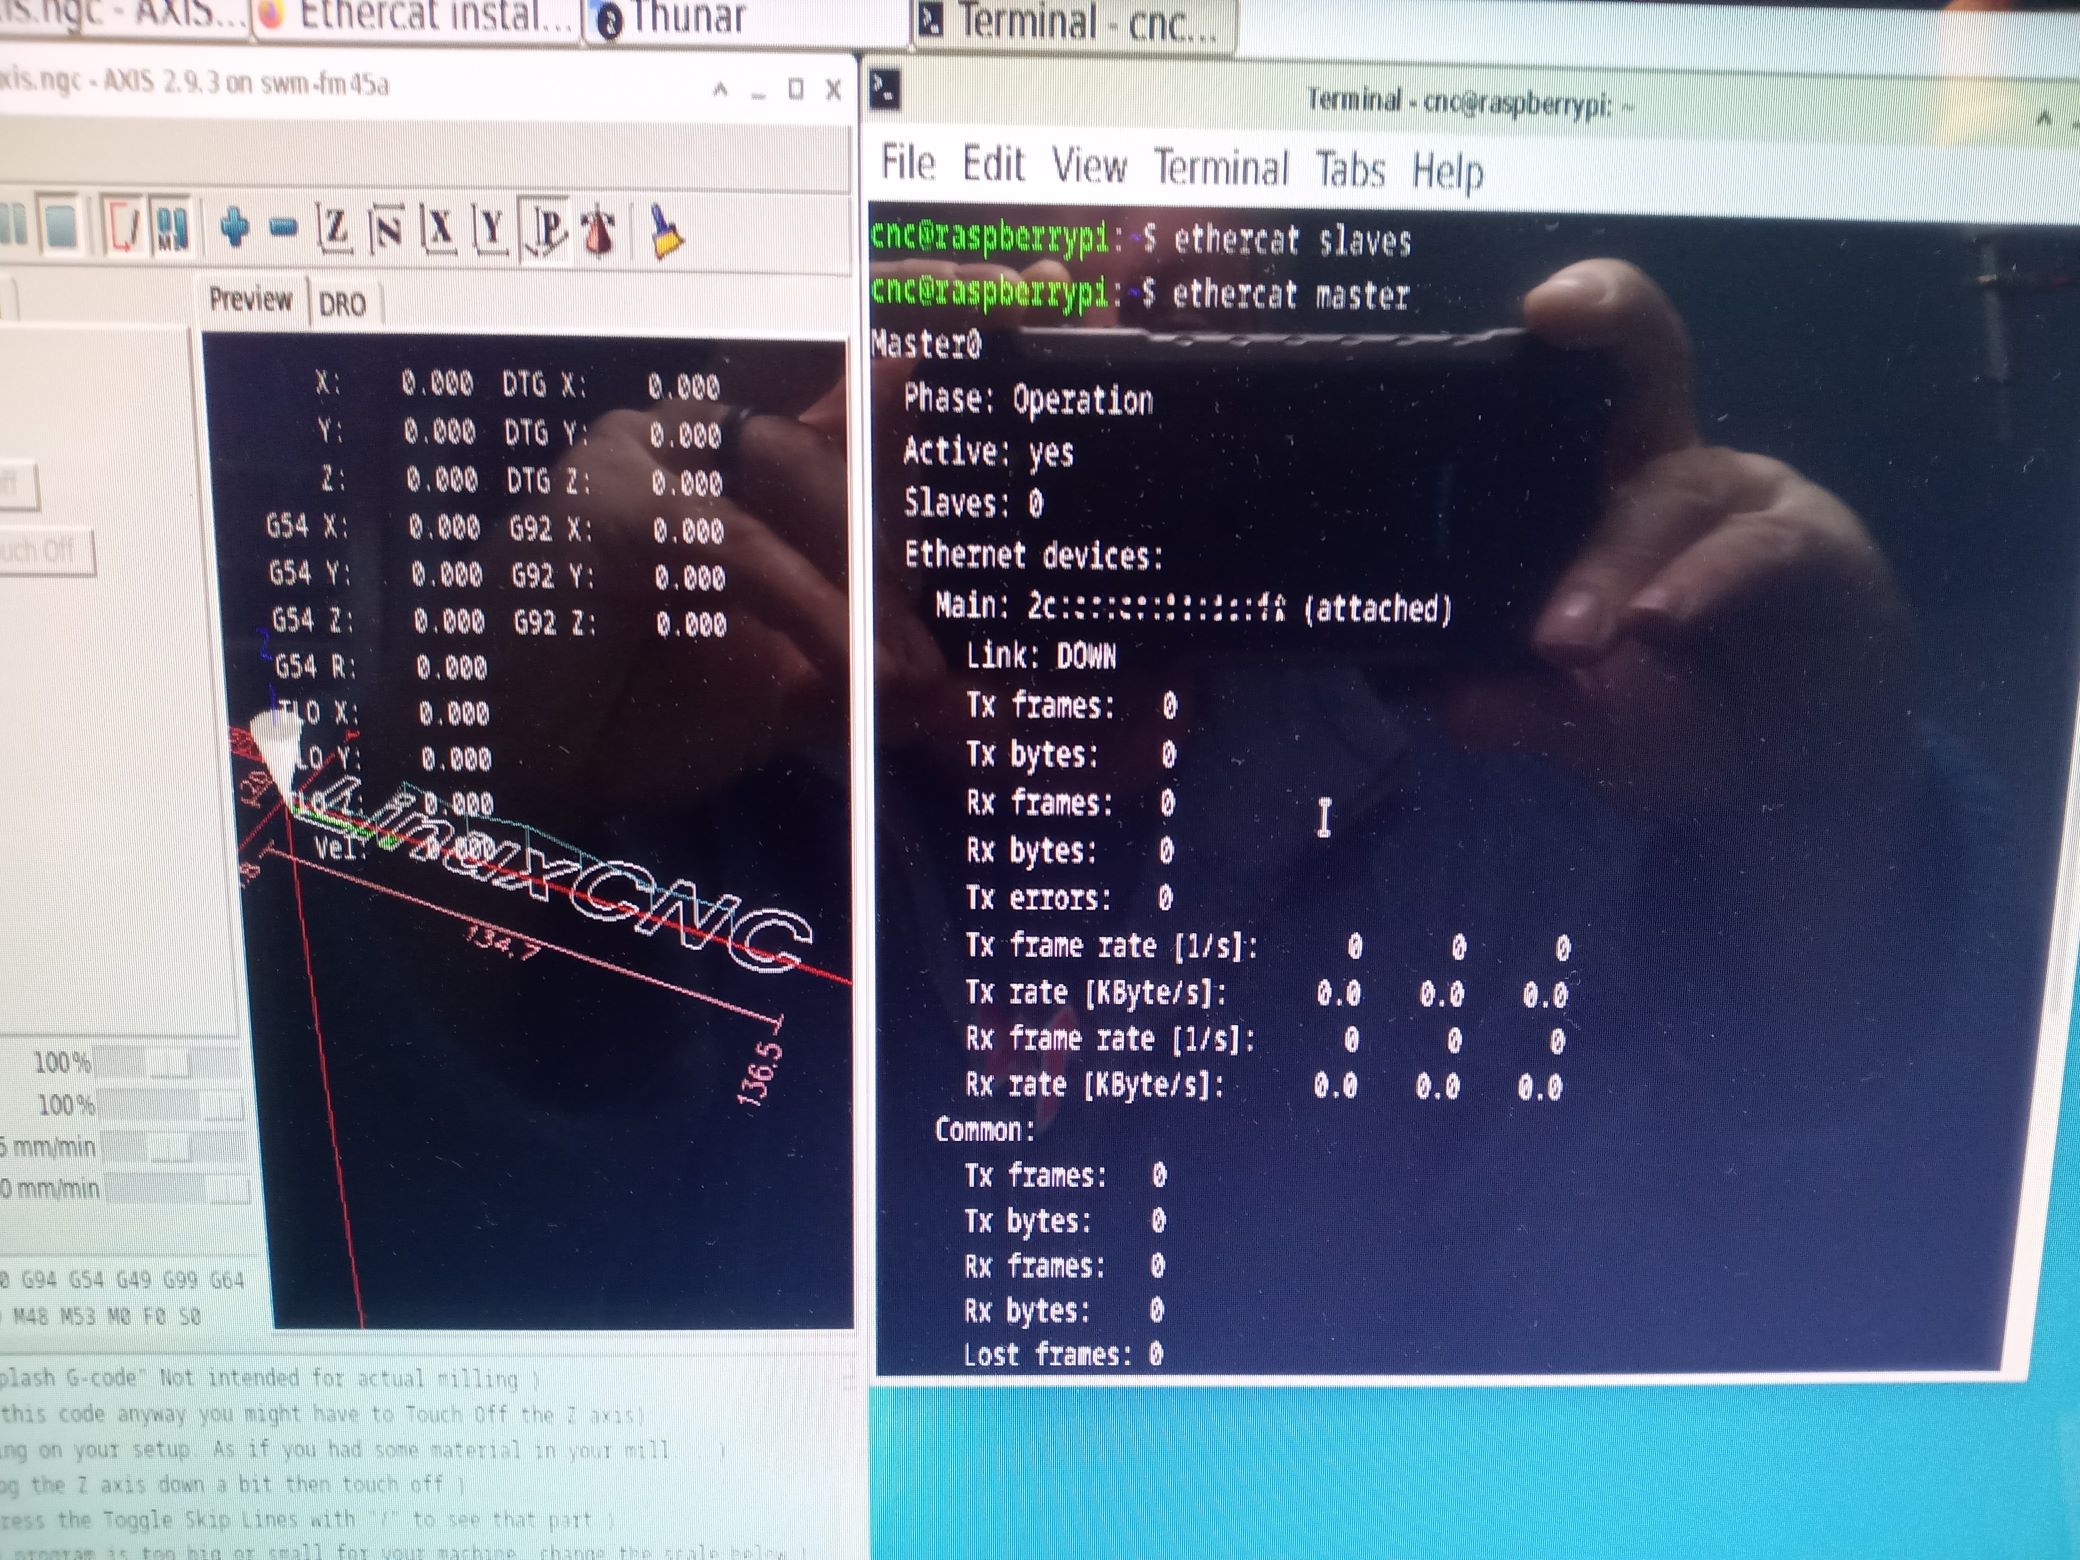Screen dimensions: 2080x1560
Task: Open the Tabs menu in terminal
Action: [x=1350, y=170]
